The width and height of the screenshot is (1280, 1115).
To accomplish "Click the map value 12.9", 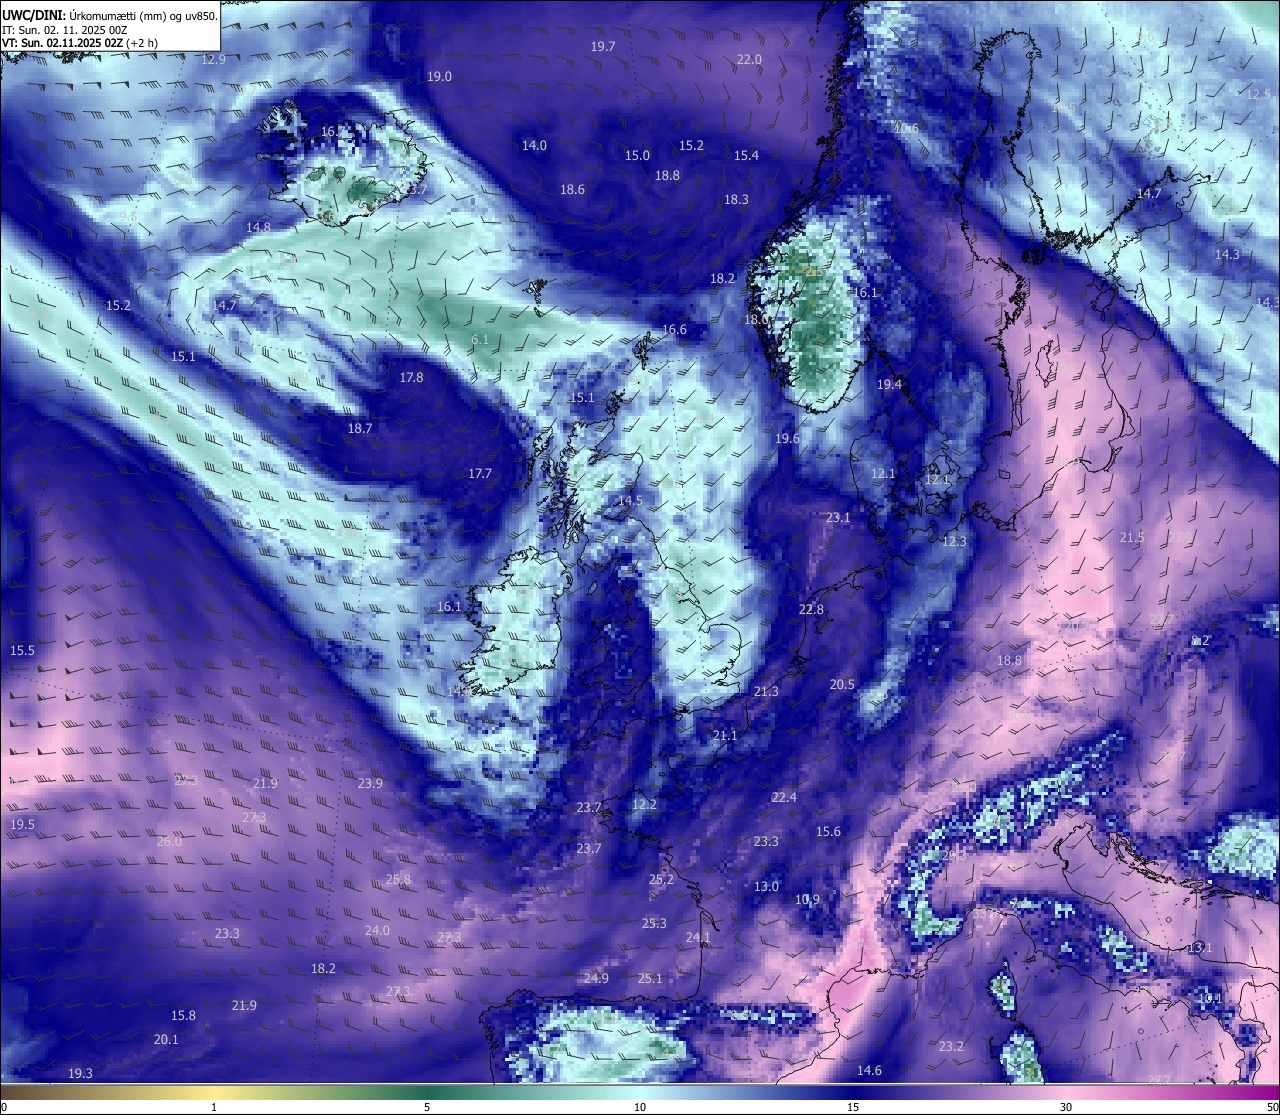I will coord(213,60).
